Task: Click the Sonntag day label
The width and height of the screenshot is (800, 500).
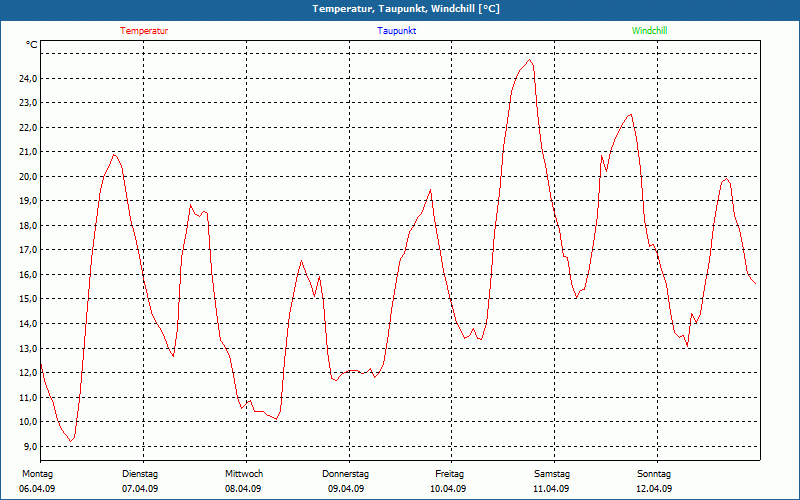Action: click(654, 474)
